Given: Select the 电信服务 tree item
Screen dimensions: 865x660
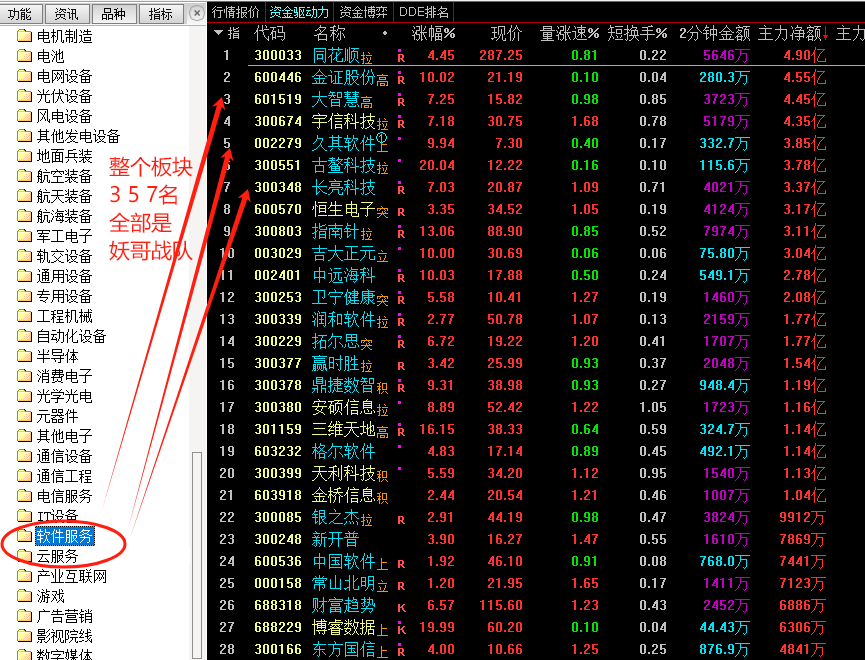Looking at the screenshot, I should click(65, 496).
